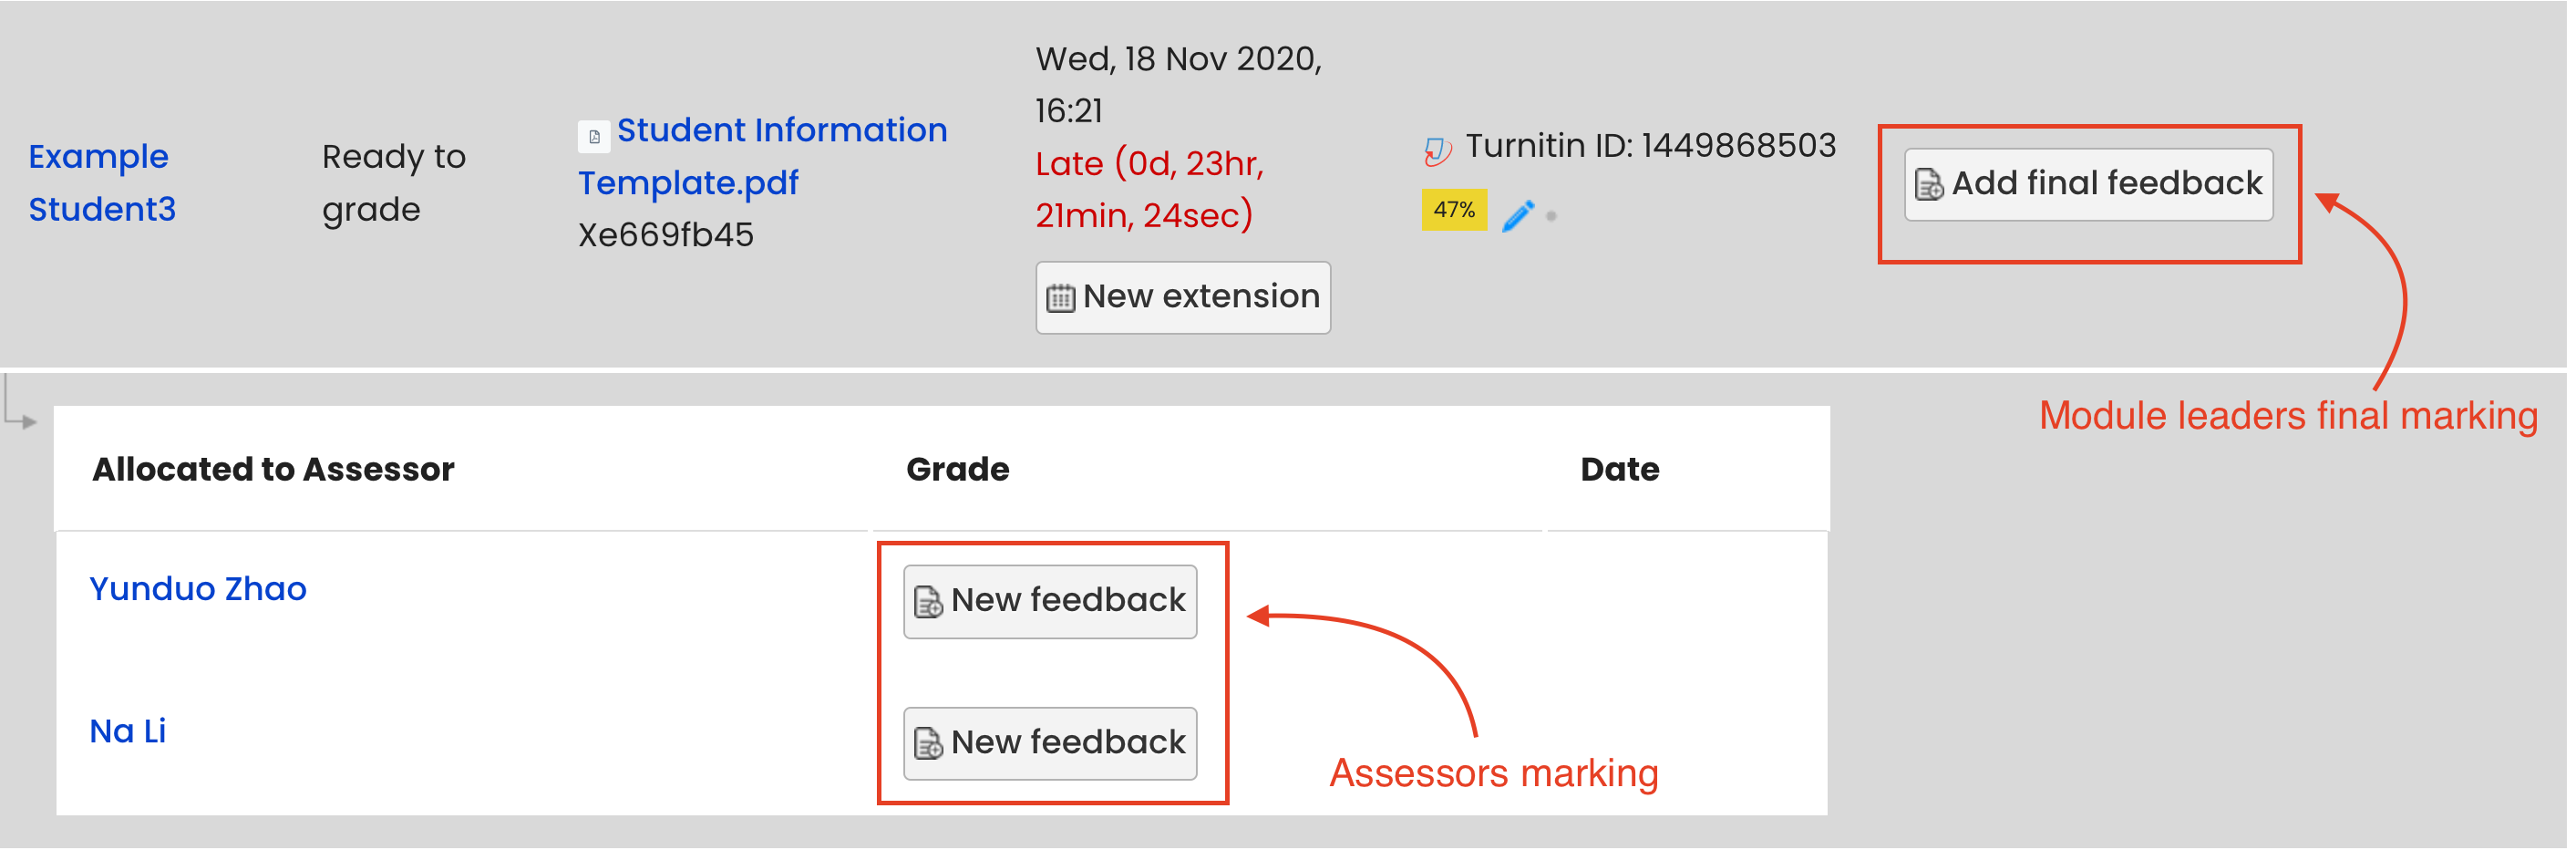This screenshot has width=2576, height=850.
Task: Click the PDF file icon beside Student Information
Action: (595, 136)
